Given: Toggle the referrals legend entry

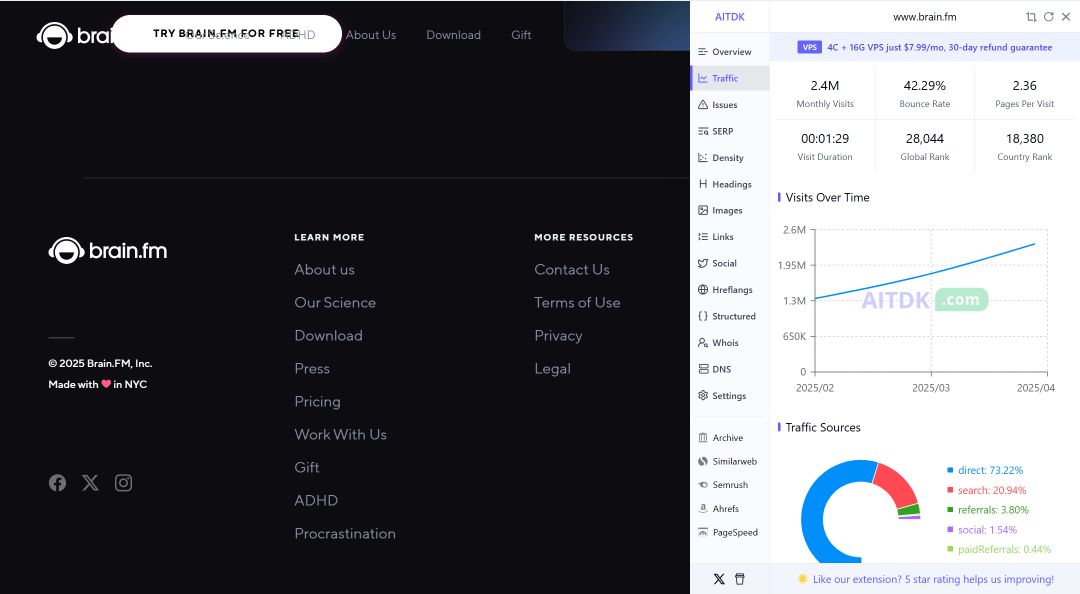Looking at the screenshot, I should (988, 510).
